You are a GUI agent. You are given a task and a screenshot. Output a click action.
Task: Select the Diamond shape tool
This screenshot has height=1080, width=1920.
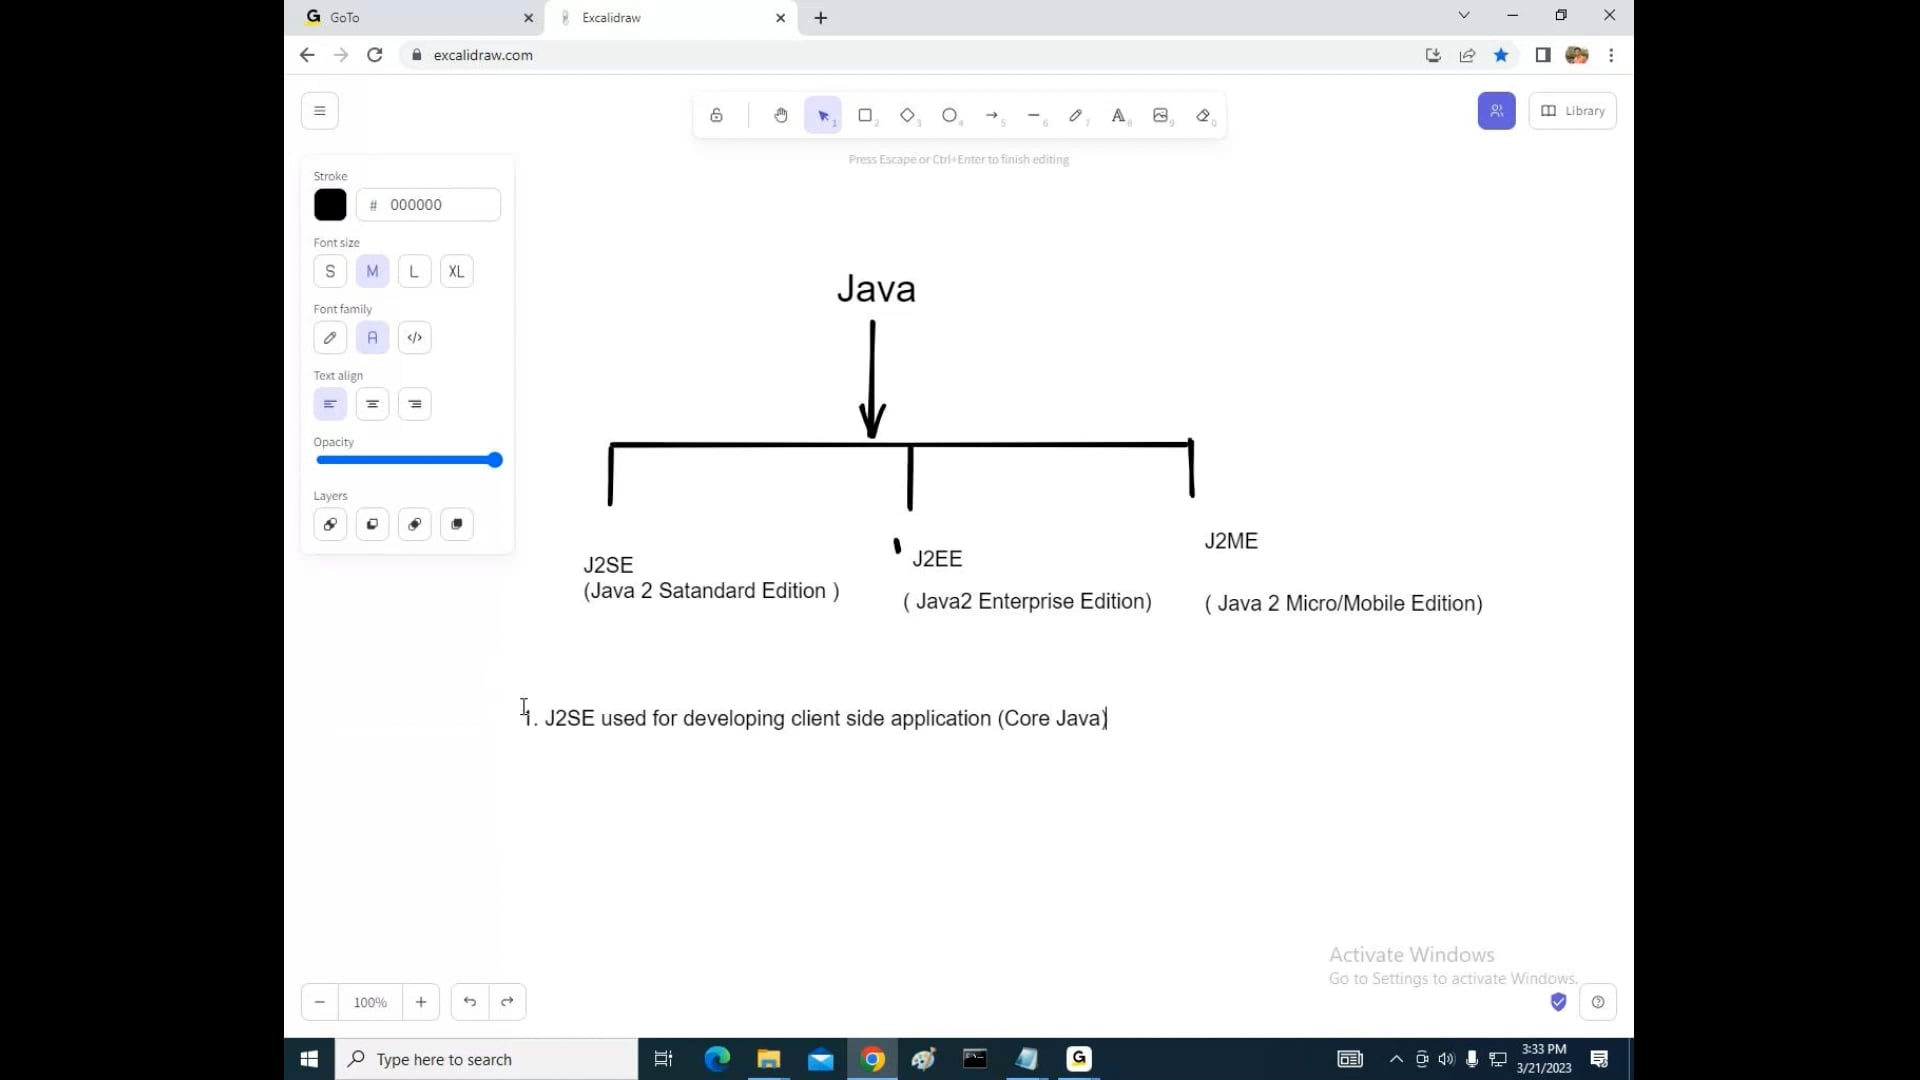(x=908, y=115)
